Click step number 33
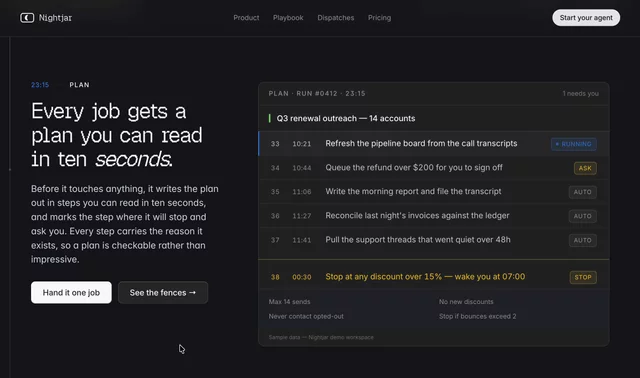 275,144
